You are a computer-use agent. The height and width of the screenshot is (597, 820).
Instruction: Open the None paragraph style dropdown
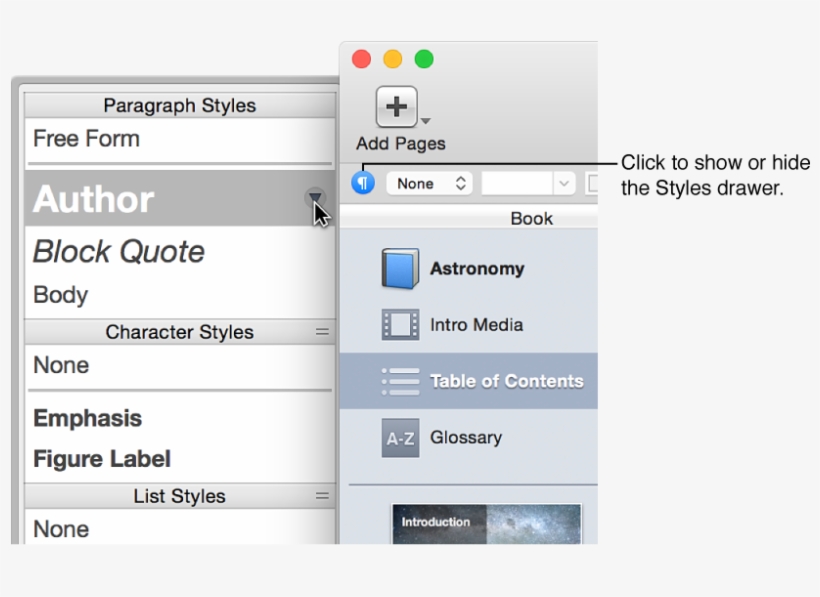[429, 183]
